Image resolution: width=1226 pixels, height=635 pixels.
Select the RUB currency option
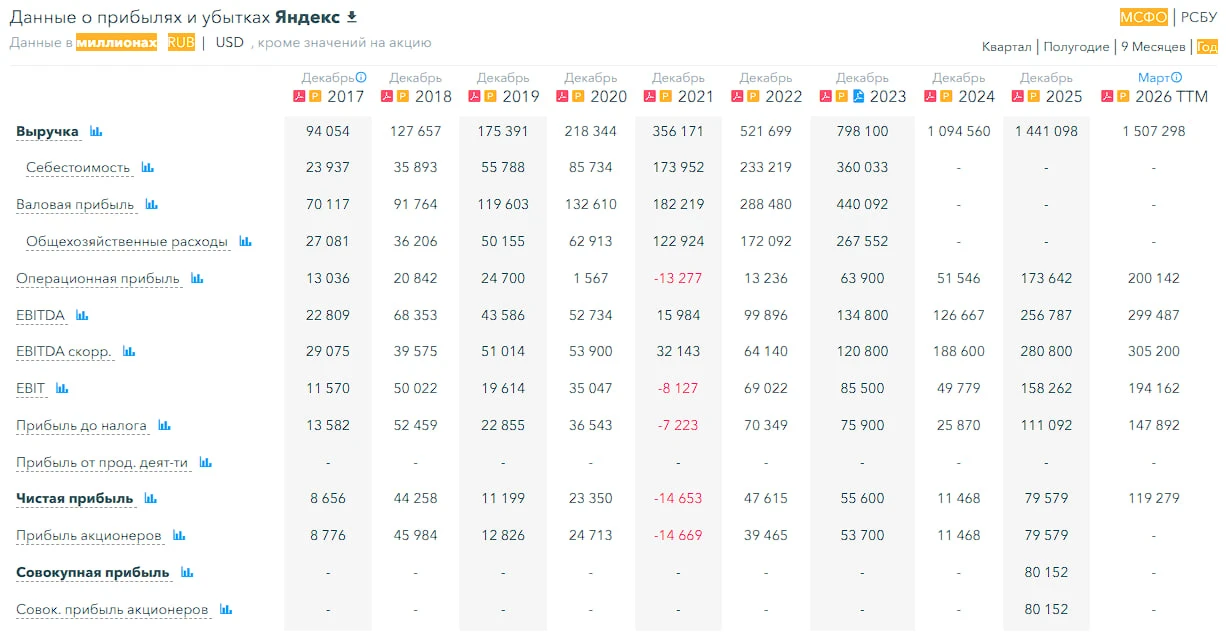[181, 42]
